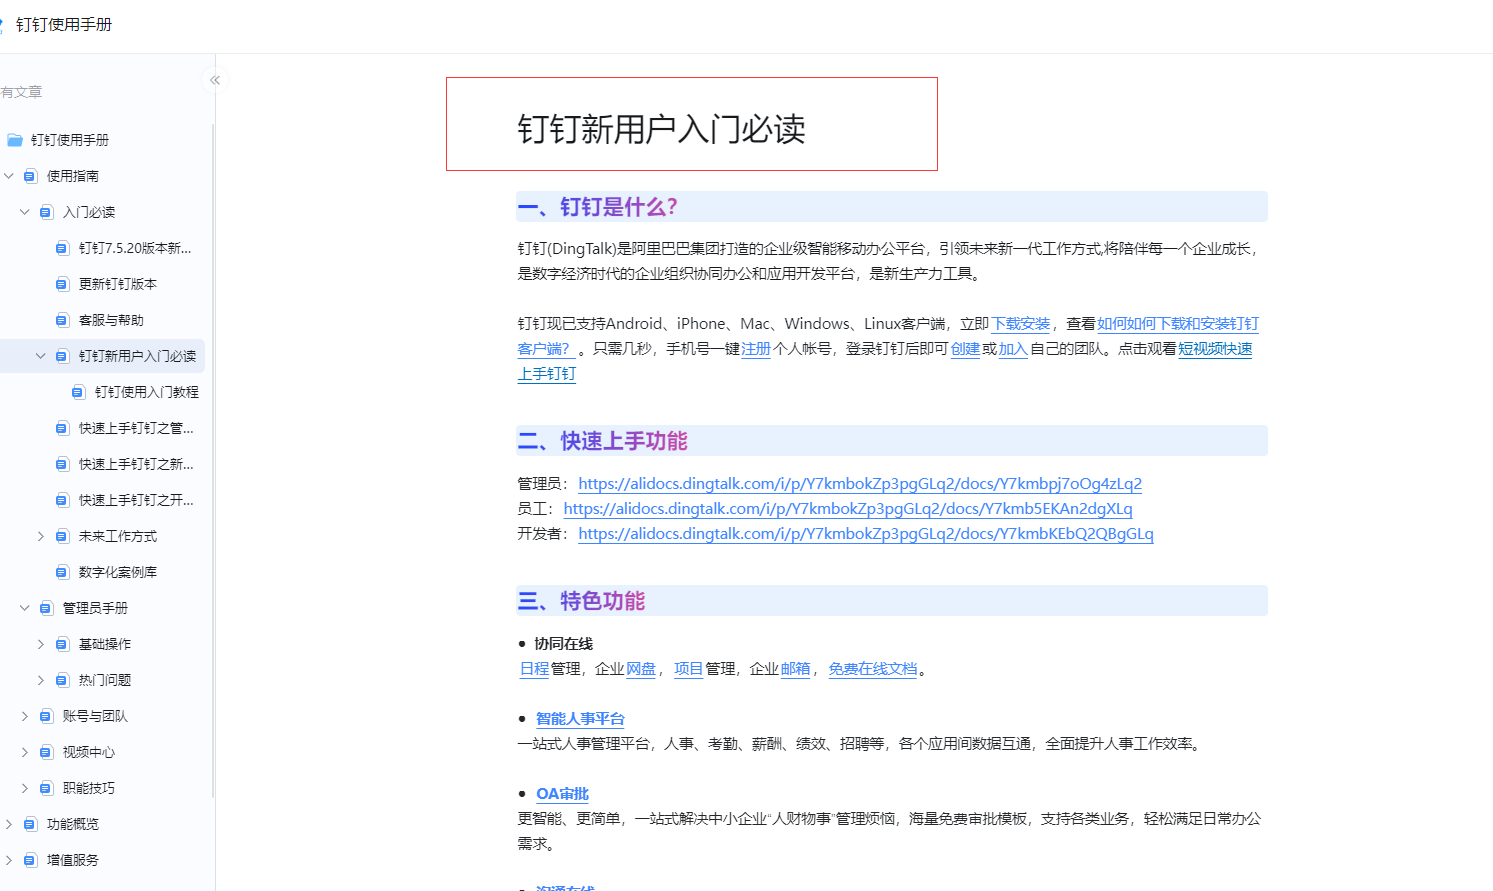This screenshot has height=891, width=1493.
Task: Open 钉钉使用手册 root in sidebar
Action: click(70, 140)
